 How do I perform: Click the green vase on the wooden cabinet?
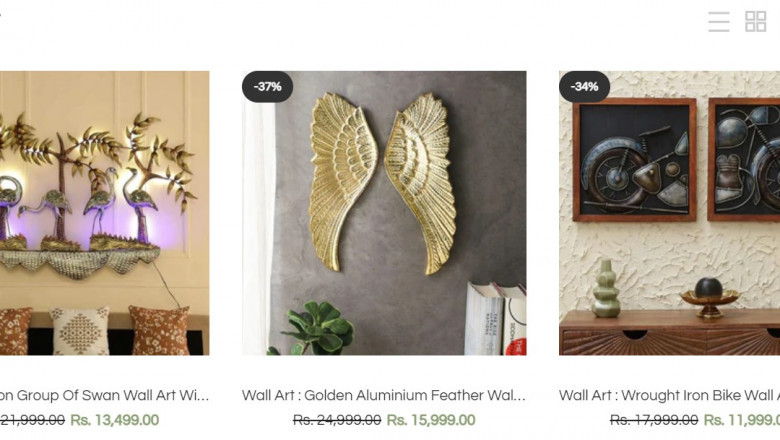click(606, 289)
